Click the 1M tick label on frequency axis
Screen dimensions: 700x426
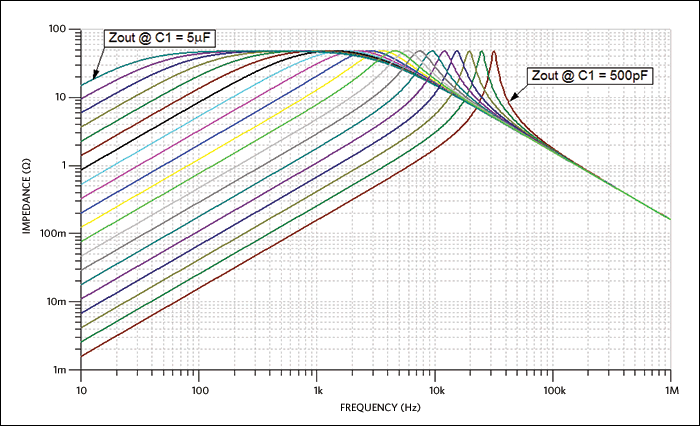coord(668,386)
